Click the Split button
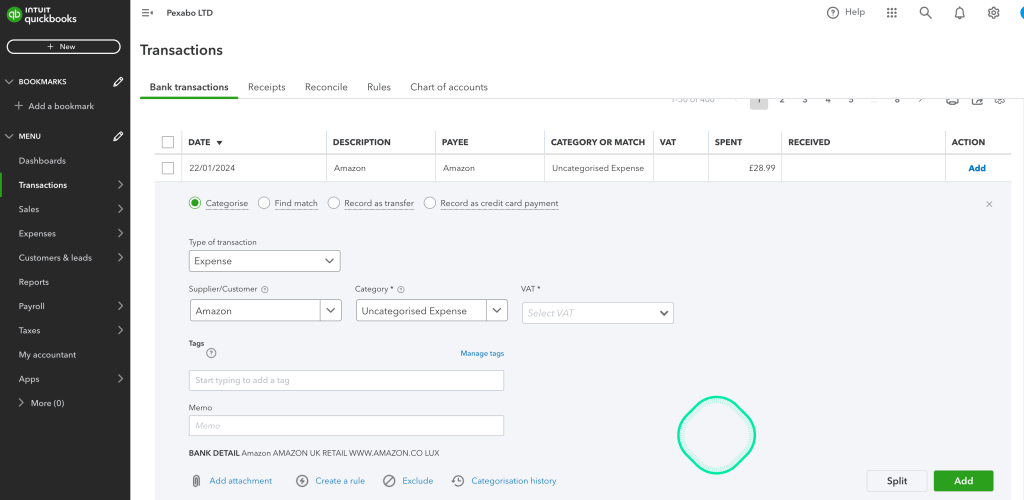The image size is (1024, 500). [897, 481]
